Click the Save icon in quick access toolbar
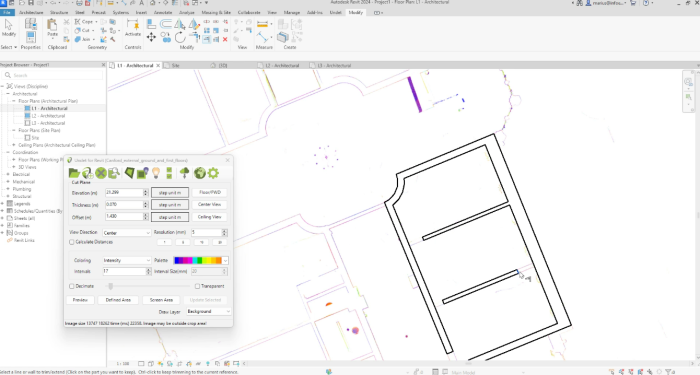 tap(31, 3)
